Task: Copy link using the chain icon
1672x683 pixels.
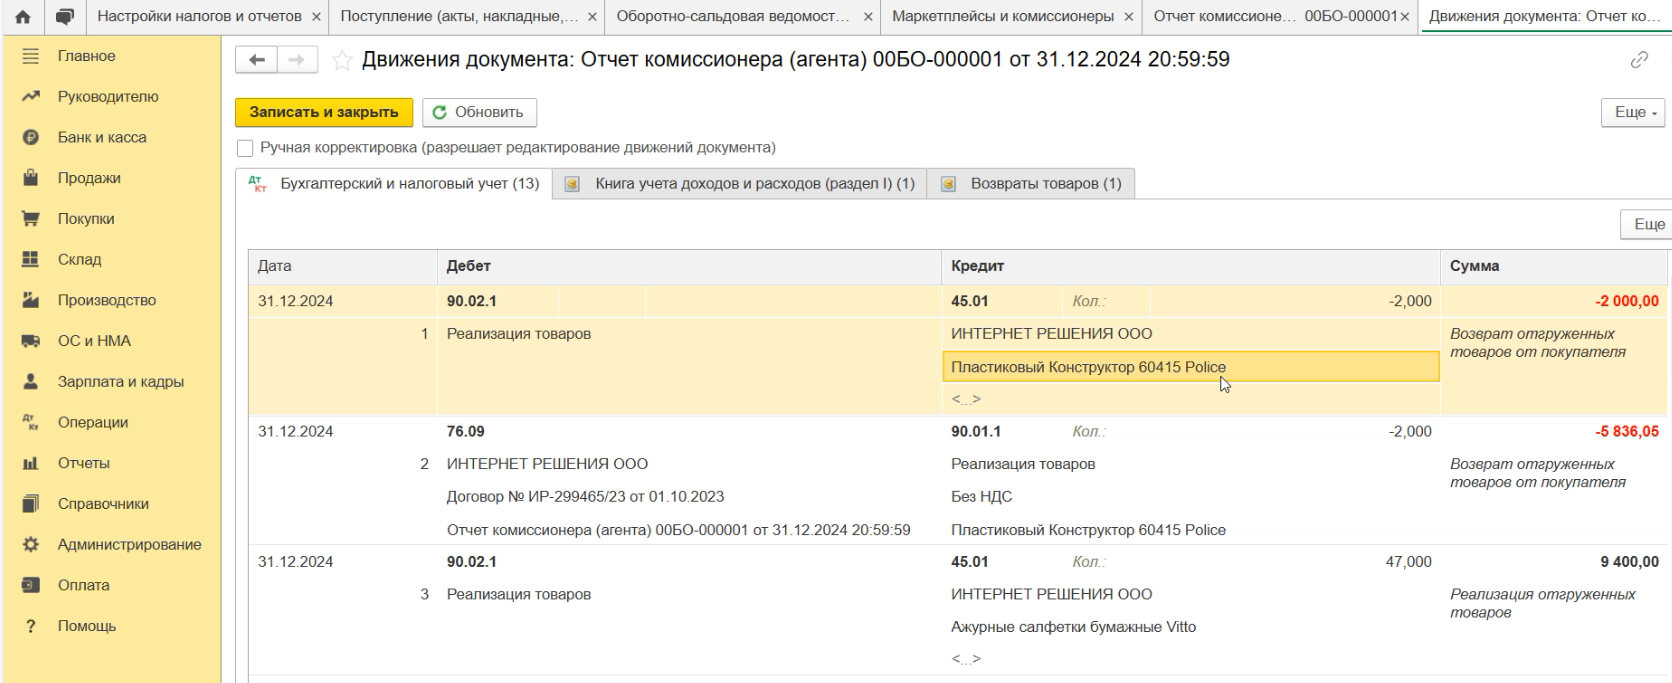Action: point(1638,60)
